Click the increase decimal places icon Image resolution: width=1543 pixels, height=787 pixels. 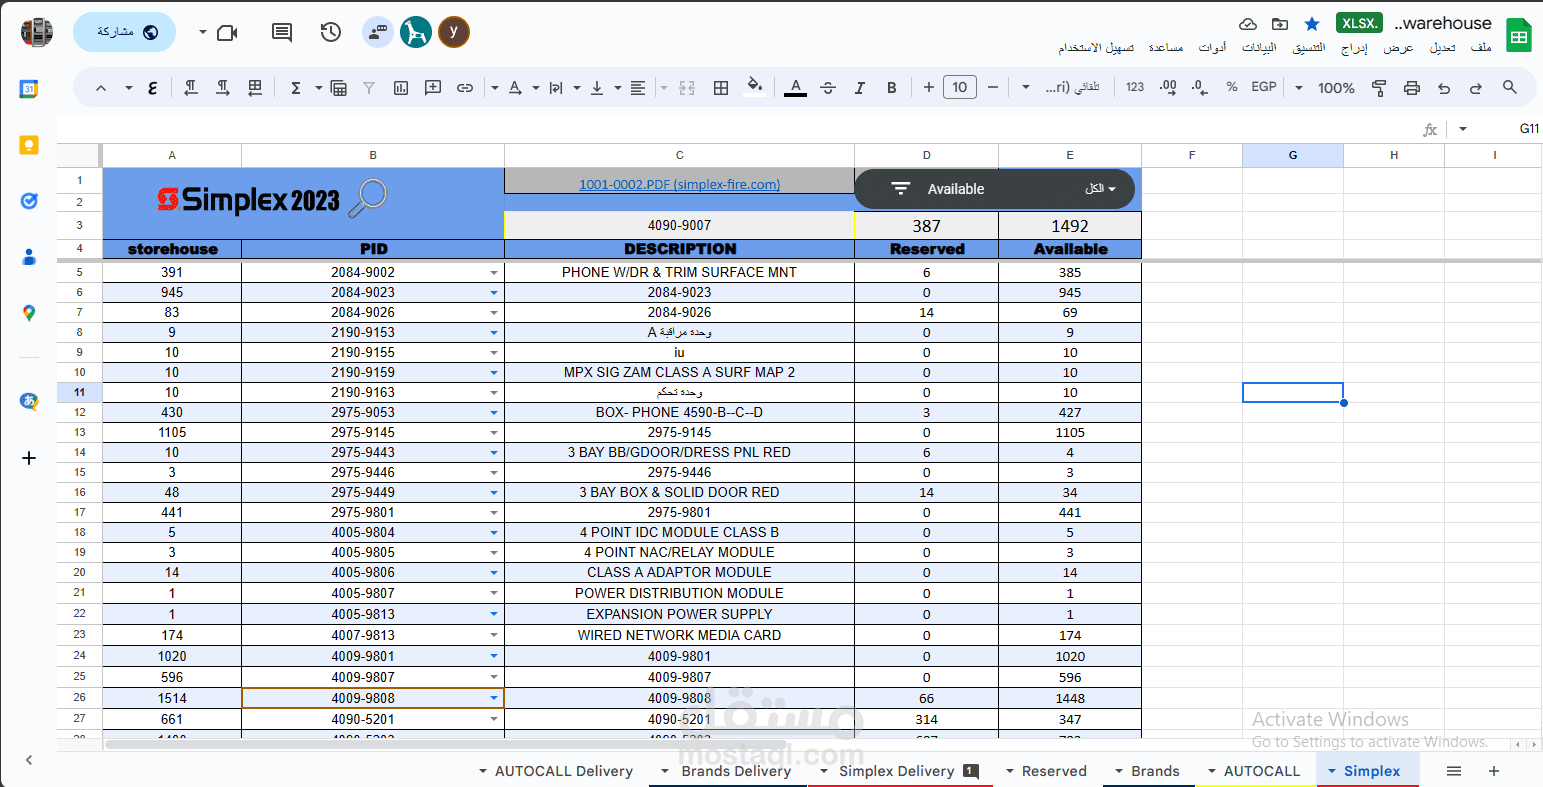click(1167, 87)
